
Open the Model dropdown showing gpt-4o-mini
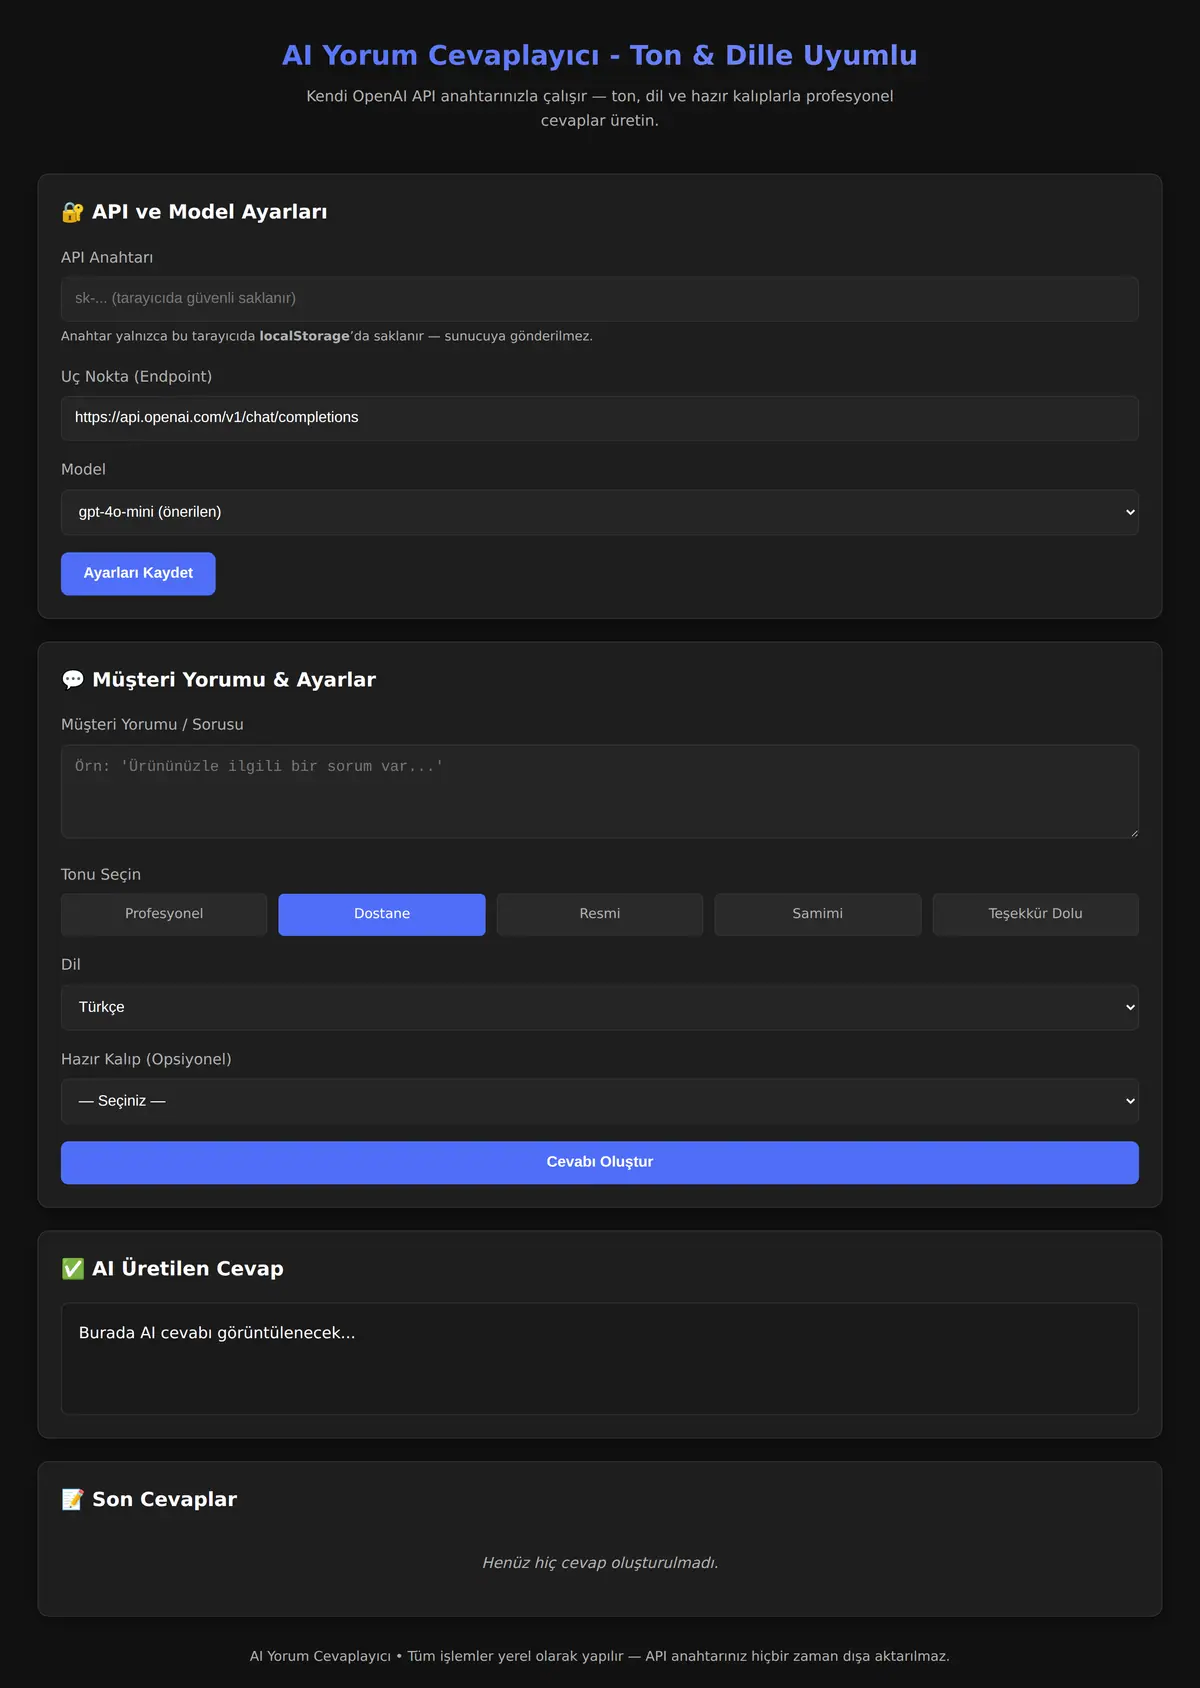600,512
